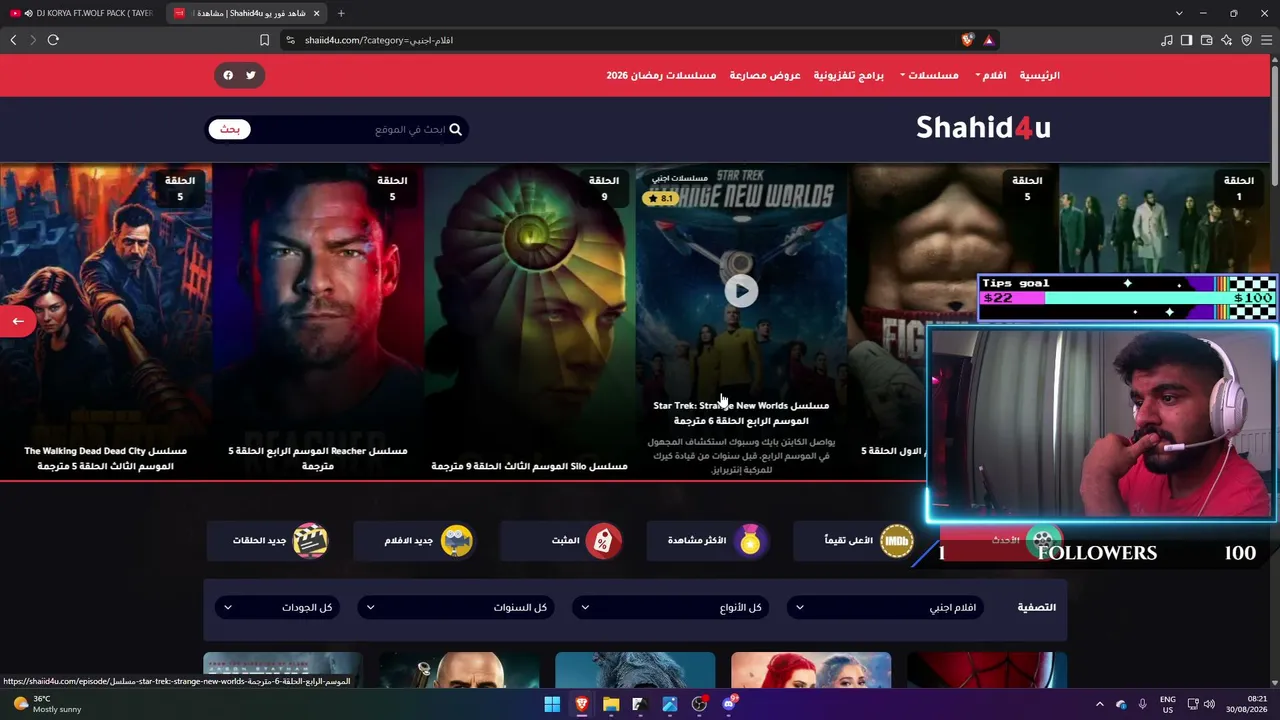This screenshot has width=1280, height=720.
Task: View site information icon in address bar
Action: tap(290, 40)
